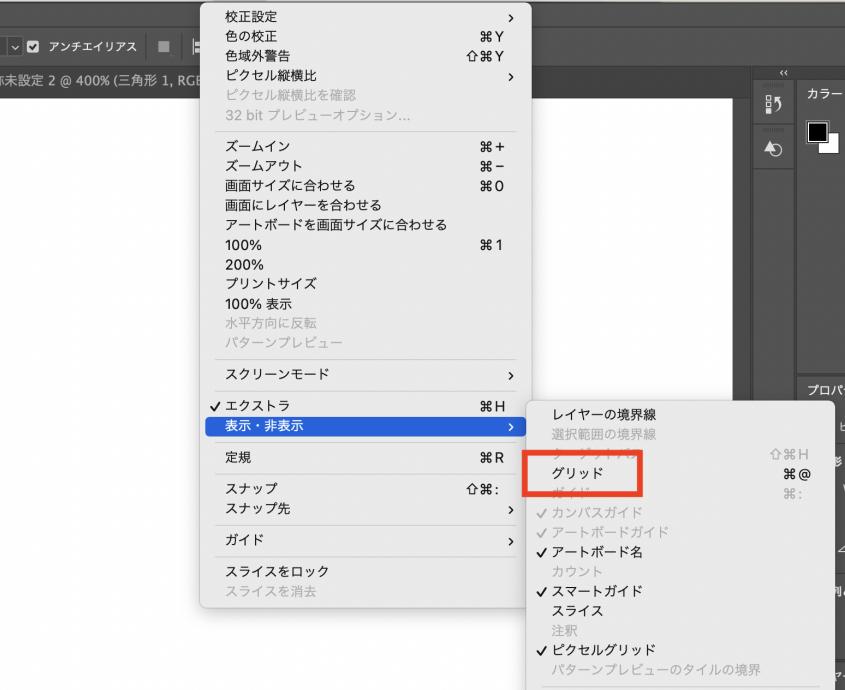Switch to the カラー panel tab
The width and height of the screenshot is (845, 690).
tap(825, 94)
